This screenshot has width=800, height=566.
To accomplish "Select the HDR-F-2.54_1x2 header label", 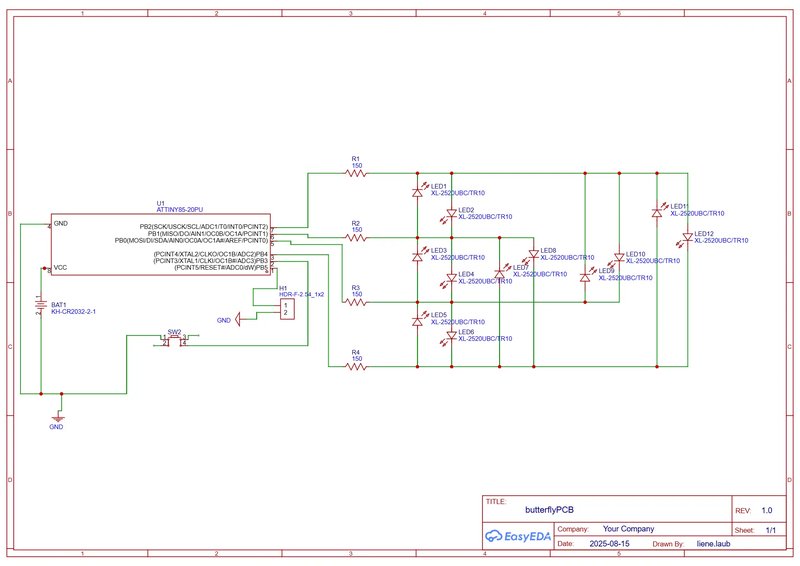I will [x=302, y=294].
